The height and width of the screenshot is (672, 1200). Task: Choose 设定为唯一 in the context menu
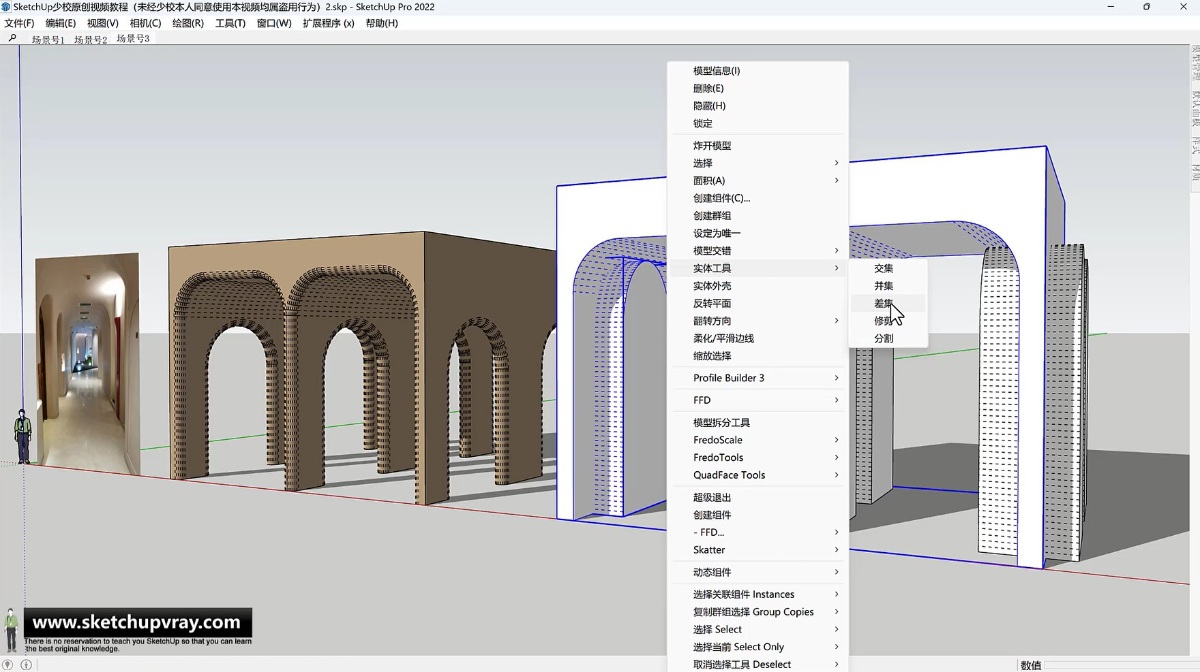click(757, 233)
